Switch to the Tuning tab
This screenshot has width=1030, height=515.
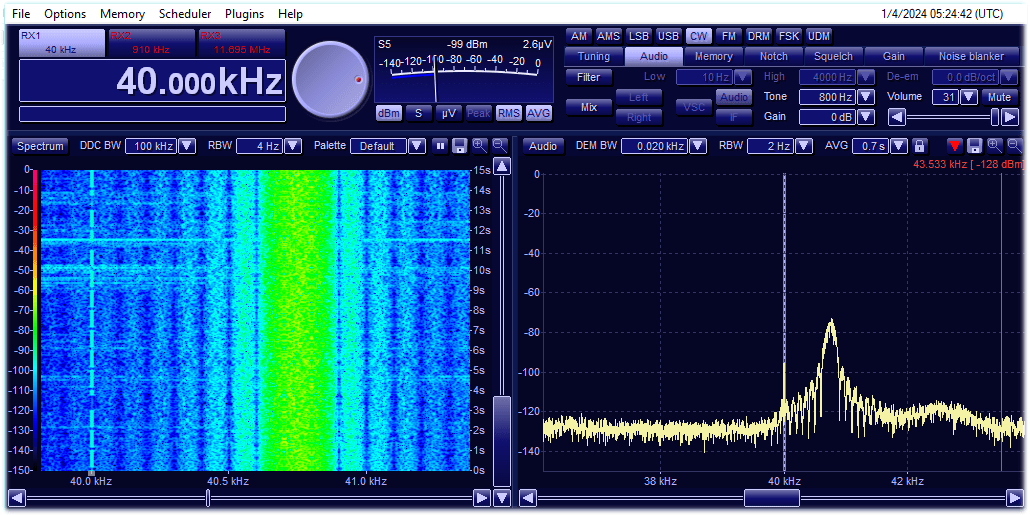[x=594, y=56]
